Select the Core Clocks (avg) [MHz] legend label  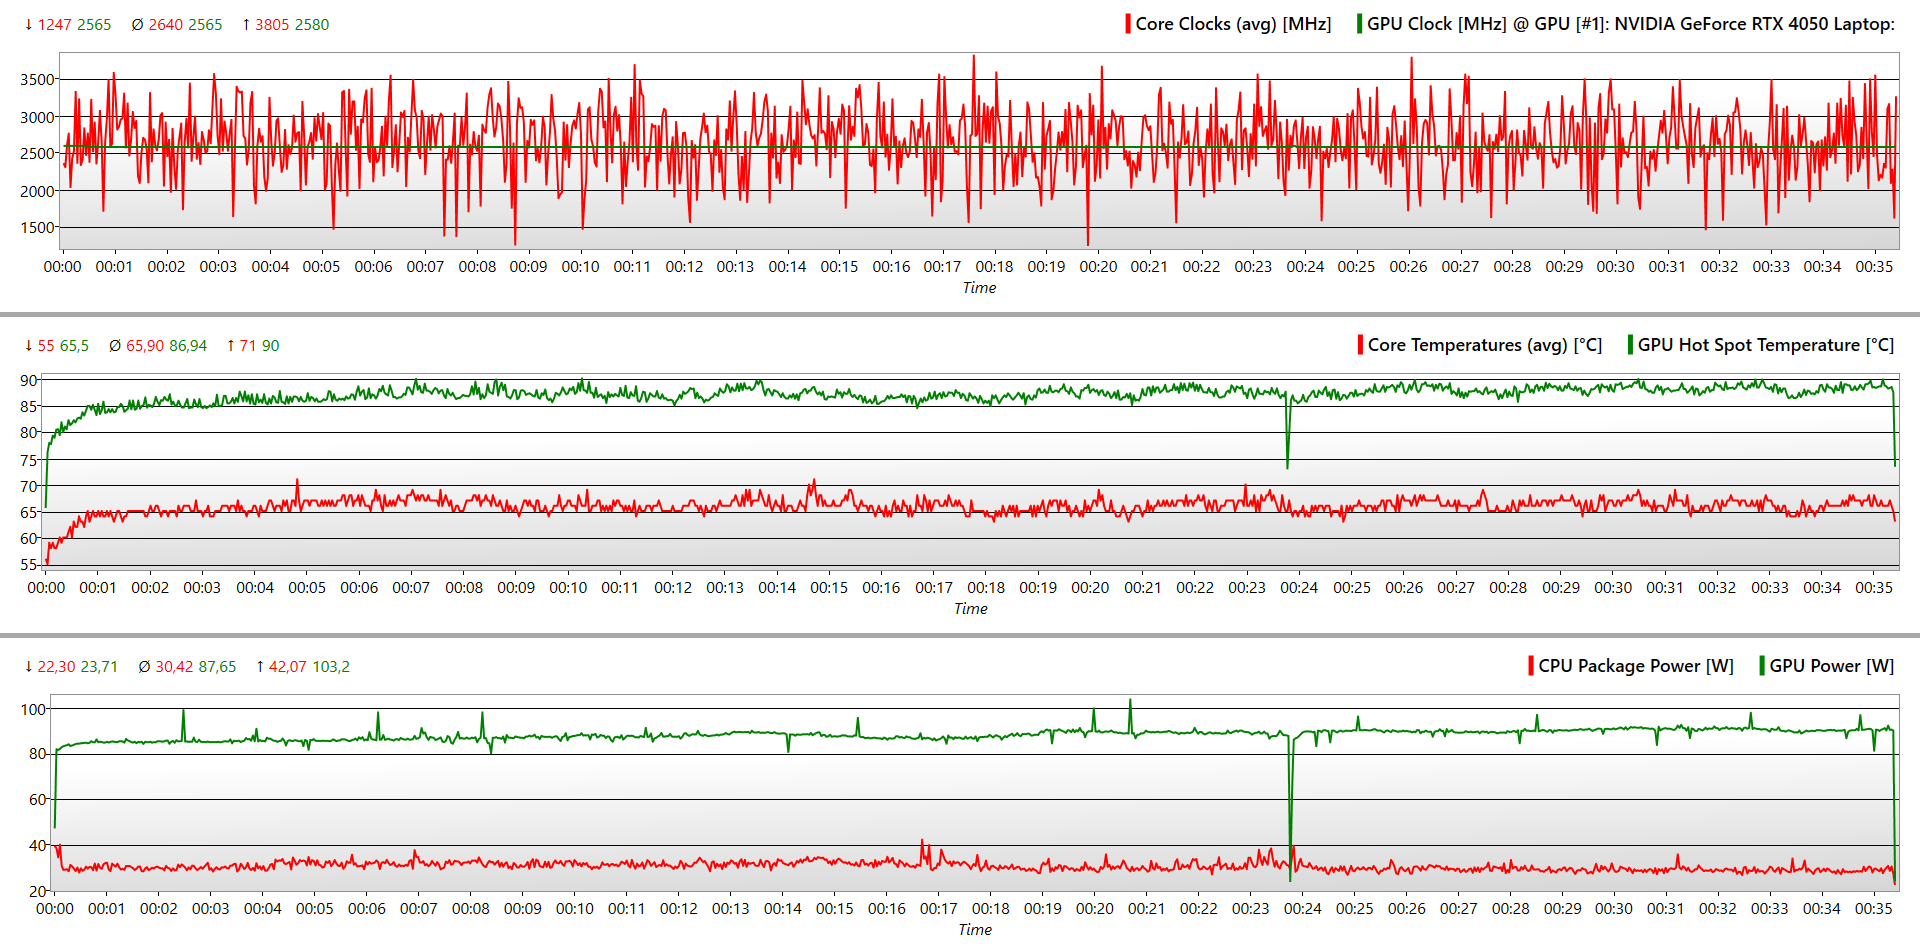(x=1233, y=24)
